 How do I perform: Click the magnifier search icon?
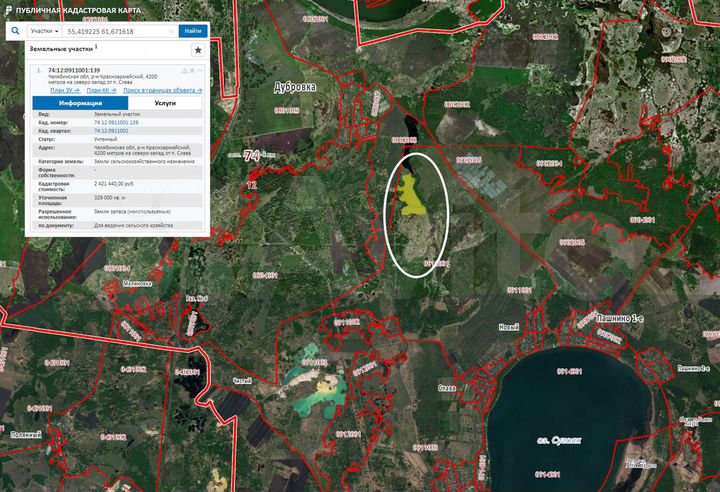tap(16, 31)
